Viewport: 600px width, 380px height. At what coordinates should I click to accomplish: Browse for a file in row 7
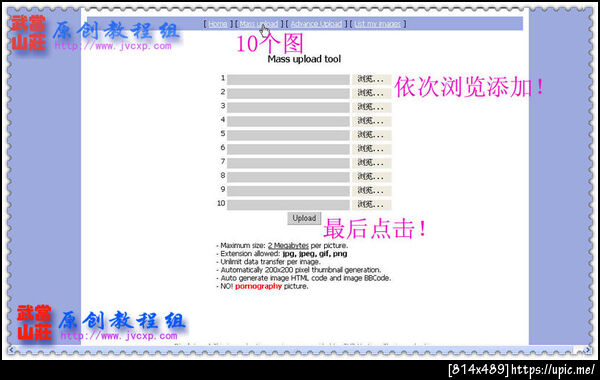(371, 163)
